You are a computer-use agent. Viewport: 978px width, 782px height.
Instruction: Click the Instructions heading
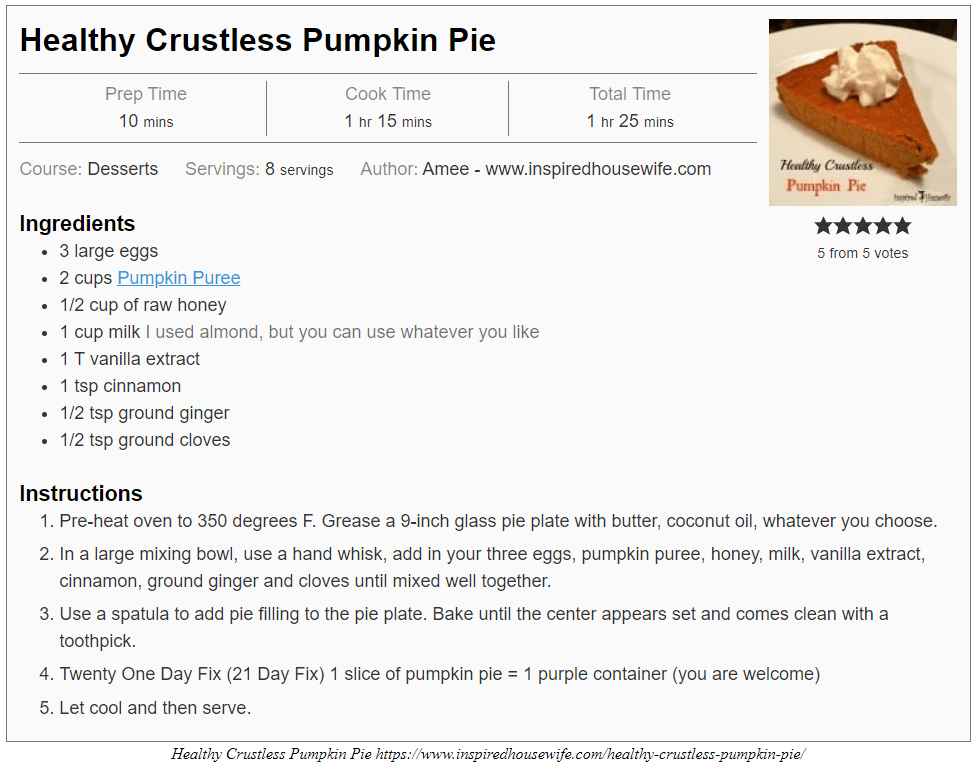click(81, 493)
